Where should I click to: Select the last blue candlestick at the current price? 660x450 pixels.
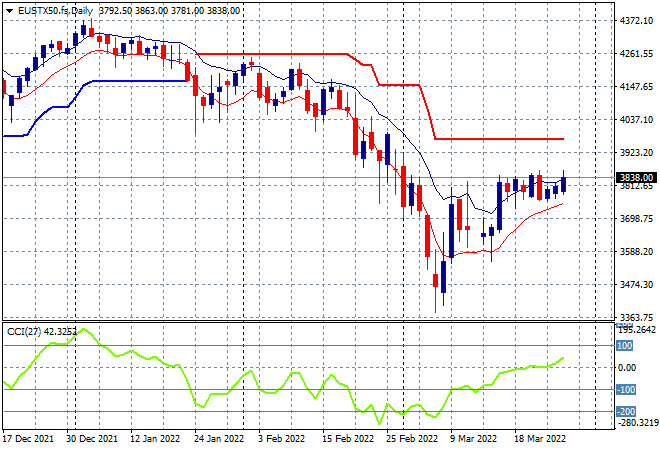pos(563,184)
